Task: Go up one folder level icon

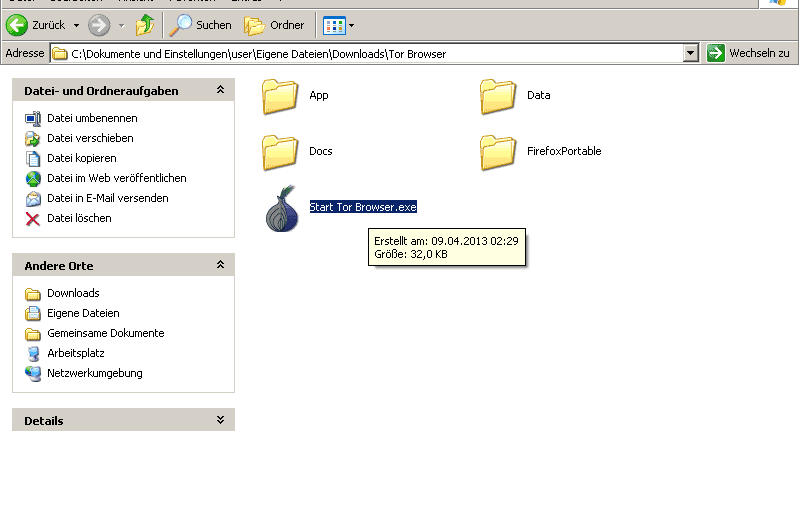Action: [145, 25]
